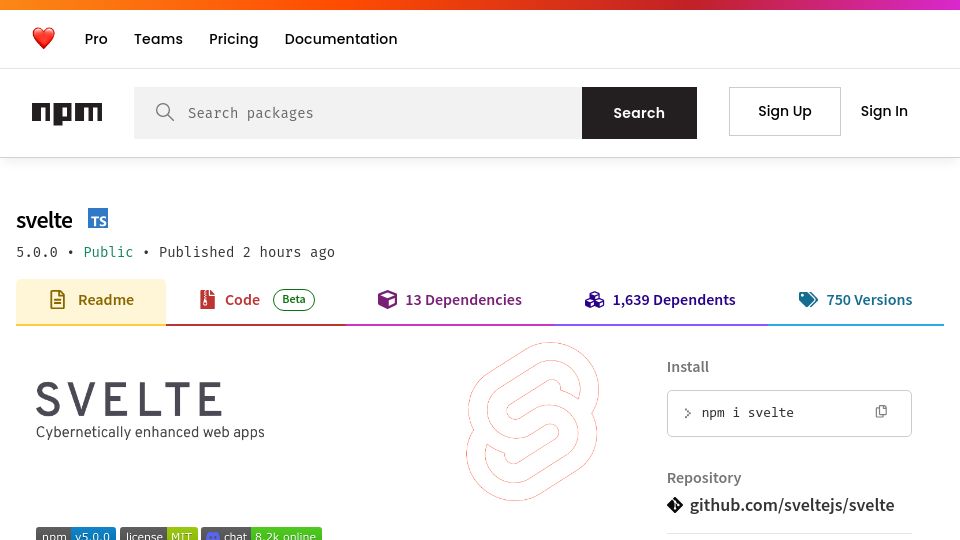Click the chat 8.2k online badge
The width and height of the screenshot is (960, 540).
[261, 534]
